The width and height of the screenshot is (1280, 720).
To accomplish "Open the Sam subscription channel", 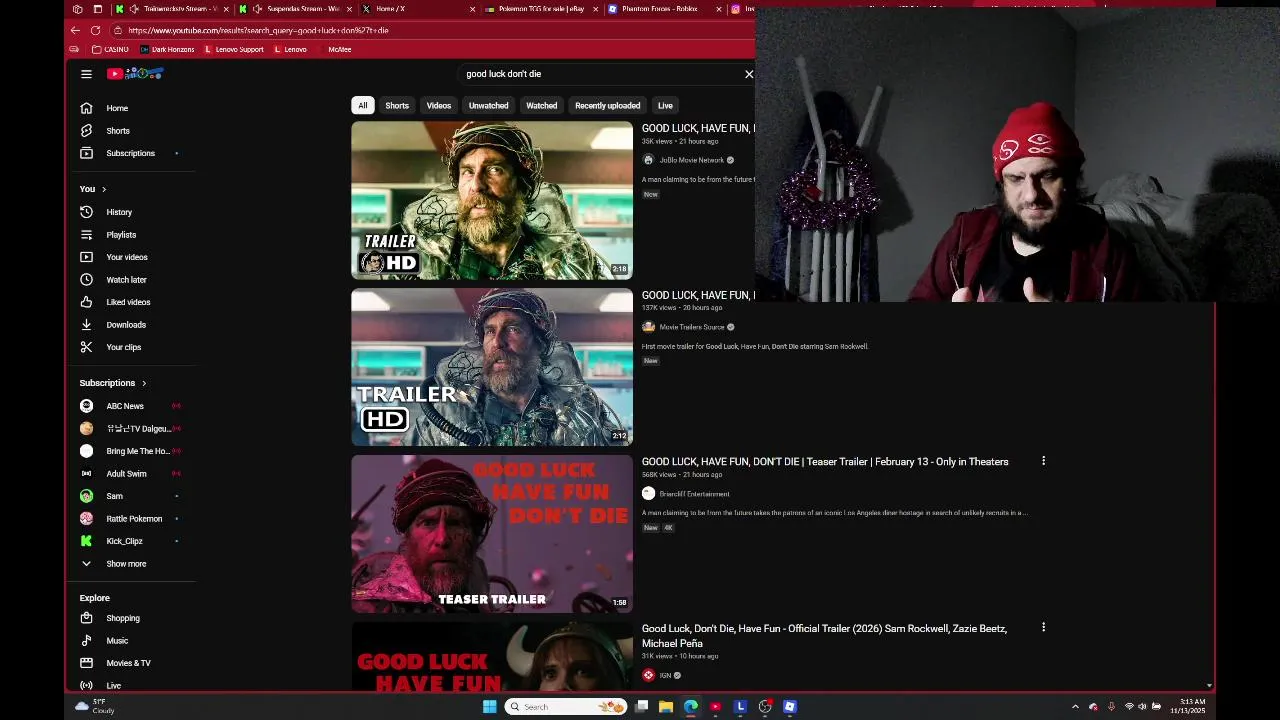I will 115,496.
